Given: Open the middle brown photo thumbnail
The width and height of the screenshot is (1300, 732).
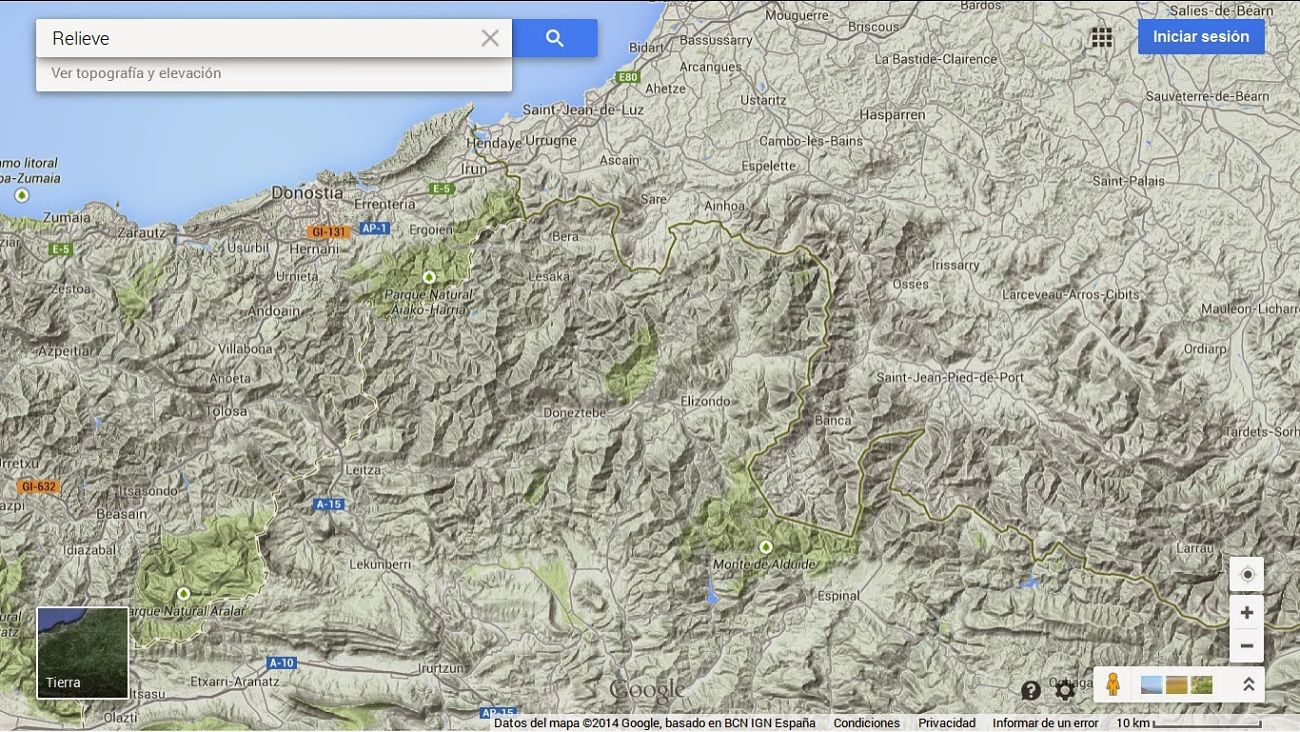Looking at the screenshot, I should pyautogui.click(x=1176, y=685).
